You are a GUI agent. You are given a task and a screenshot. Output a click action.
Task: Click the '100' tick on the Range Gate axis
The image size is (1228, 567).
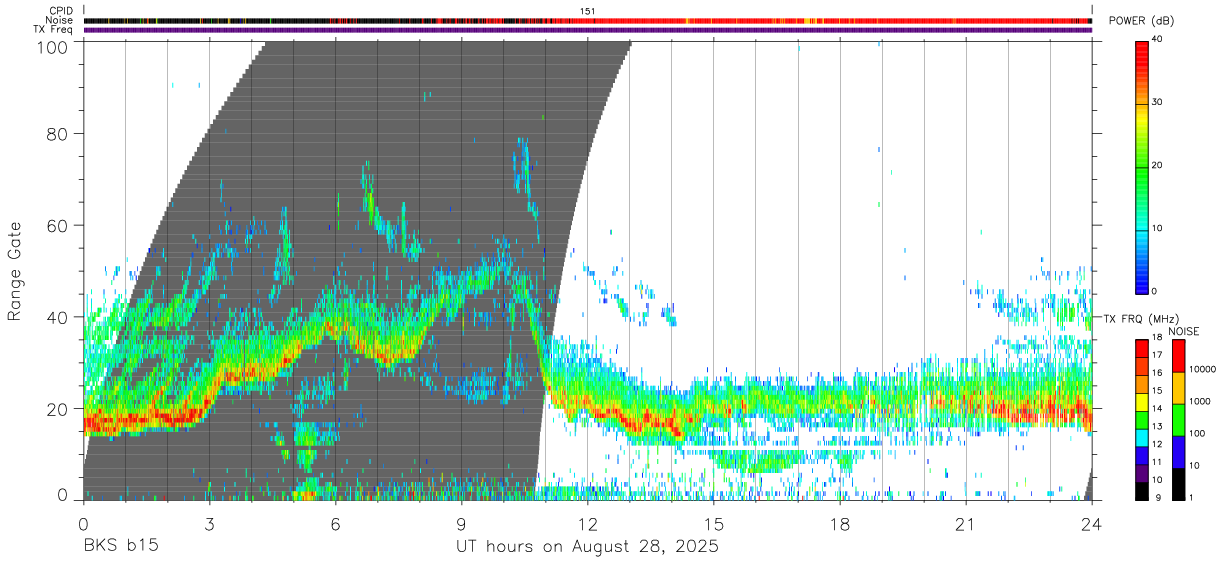point(52,45)
